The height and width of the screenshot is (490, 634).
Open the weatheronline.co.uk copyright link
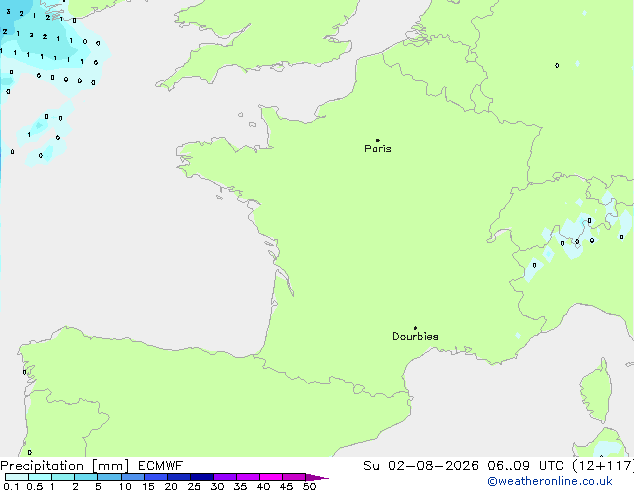(550, 481)
